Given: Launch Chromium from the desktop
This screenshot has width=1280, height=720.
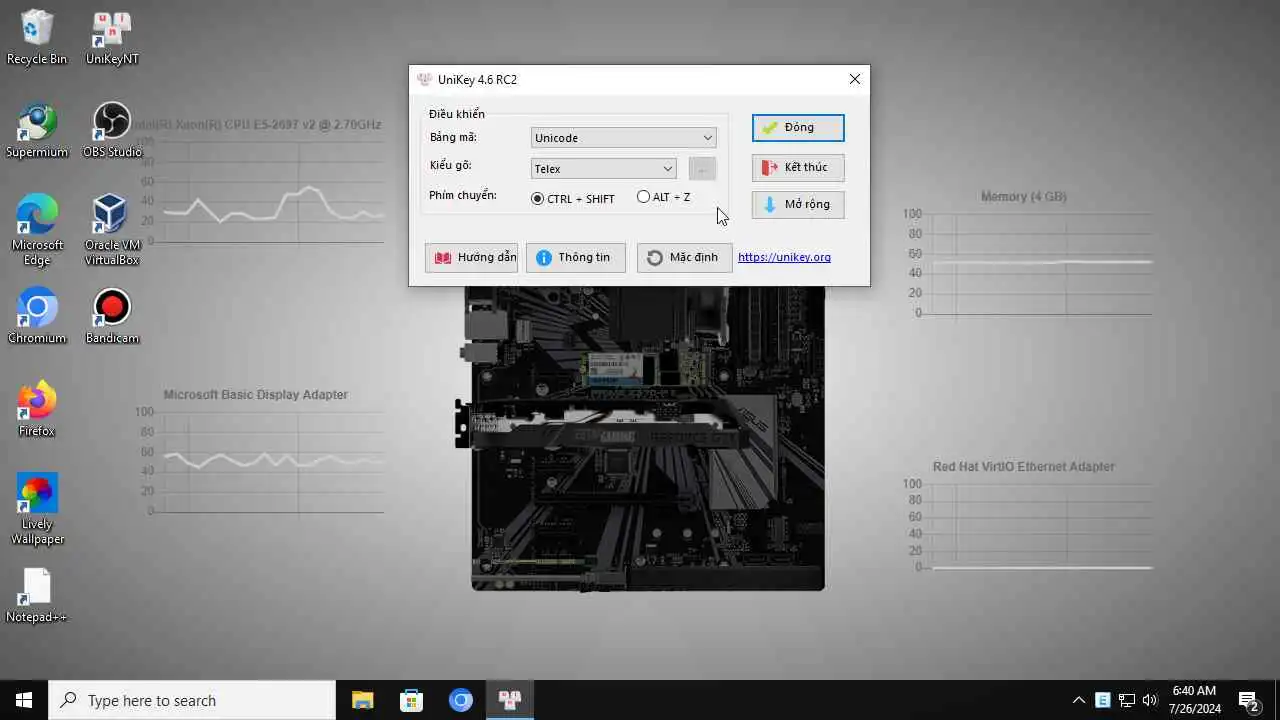Looking at the screenshot, I should pos(37,317).
